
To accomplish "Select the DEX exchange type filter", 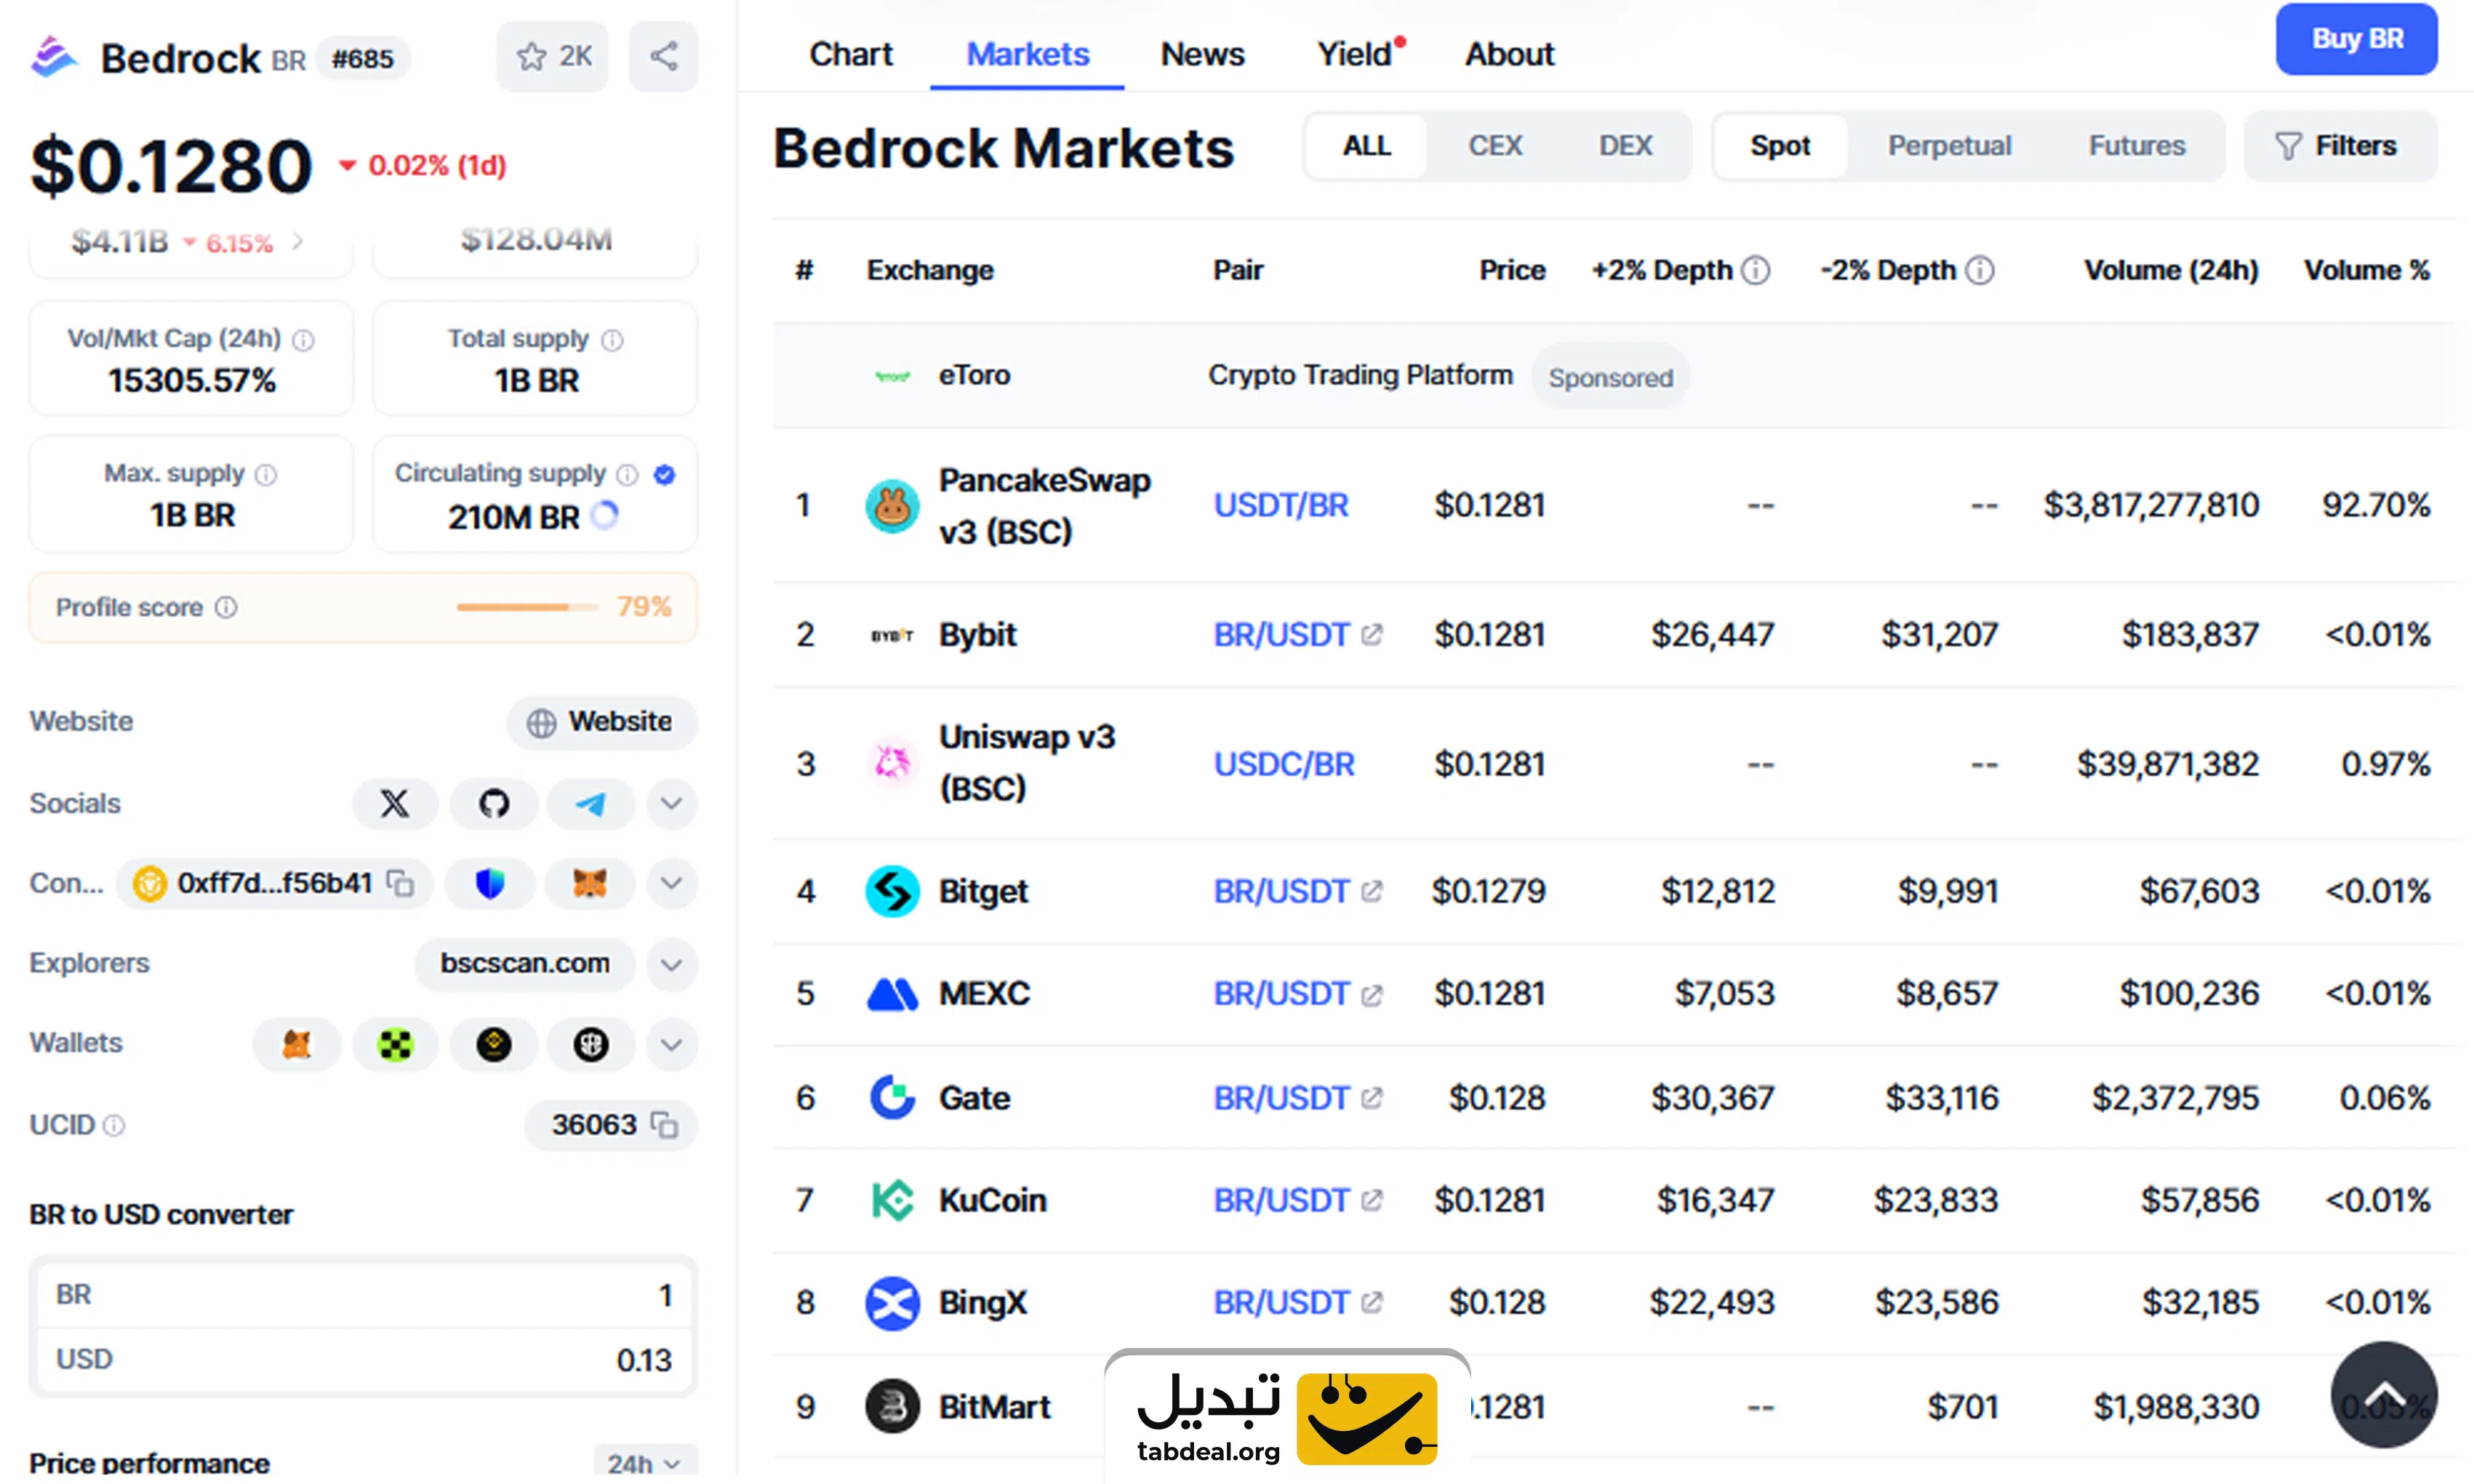I will click(1625, 146).
